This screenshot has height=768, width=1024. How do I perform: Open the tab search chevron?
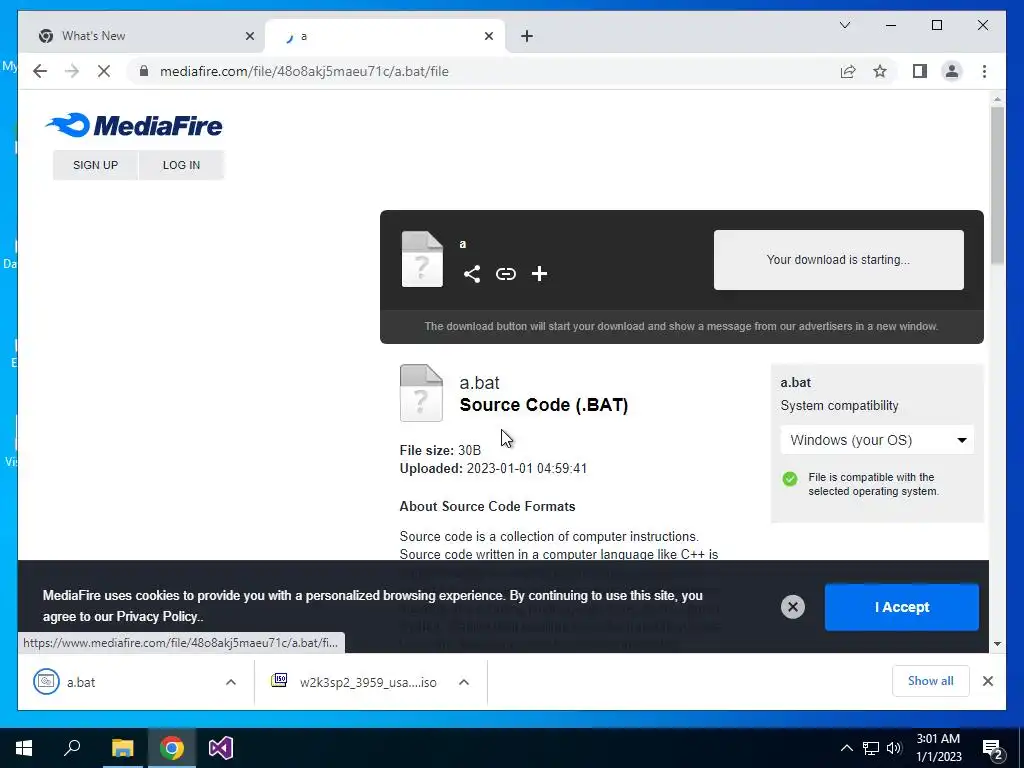pos(844,25)
